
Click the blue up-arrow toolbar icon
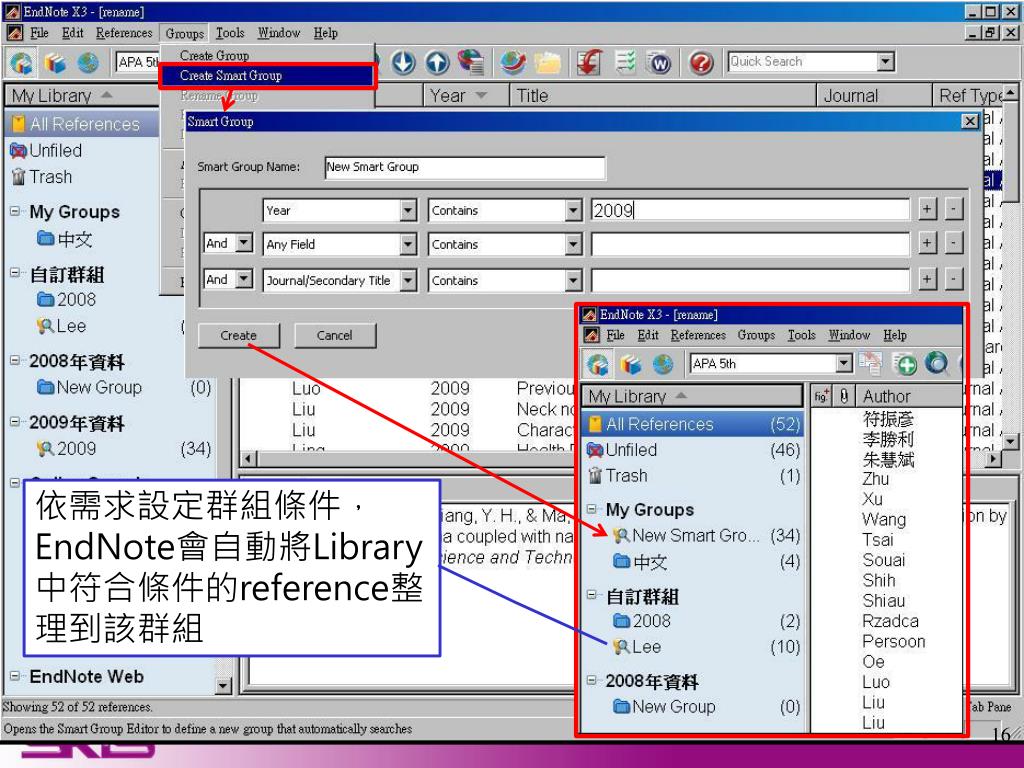click(x=437, y=63)
